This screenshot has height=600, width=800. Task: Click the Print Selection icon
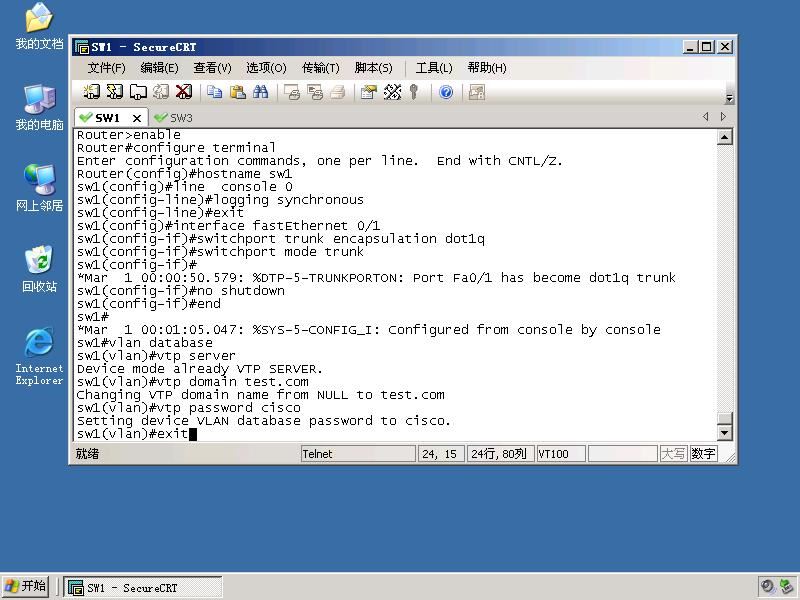click(315, 92)
